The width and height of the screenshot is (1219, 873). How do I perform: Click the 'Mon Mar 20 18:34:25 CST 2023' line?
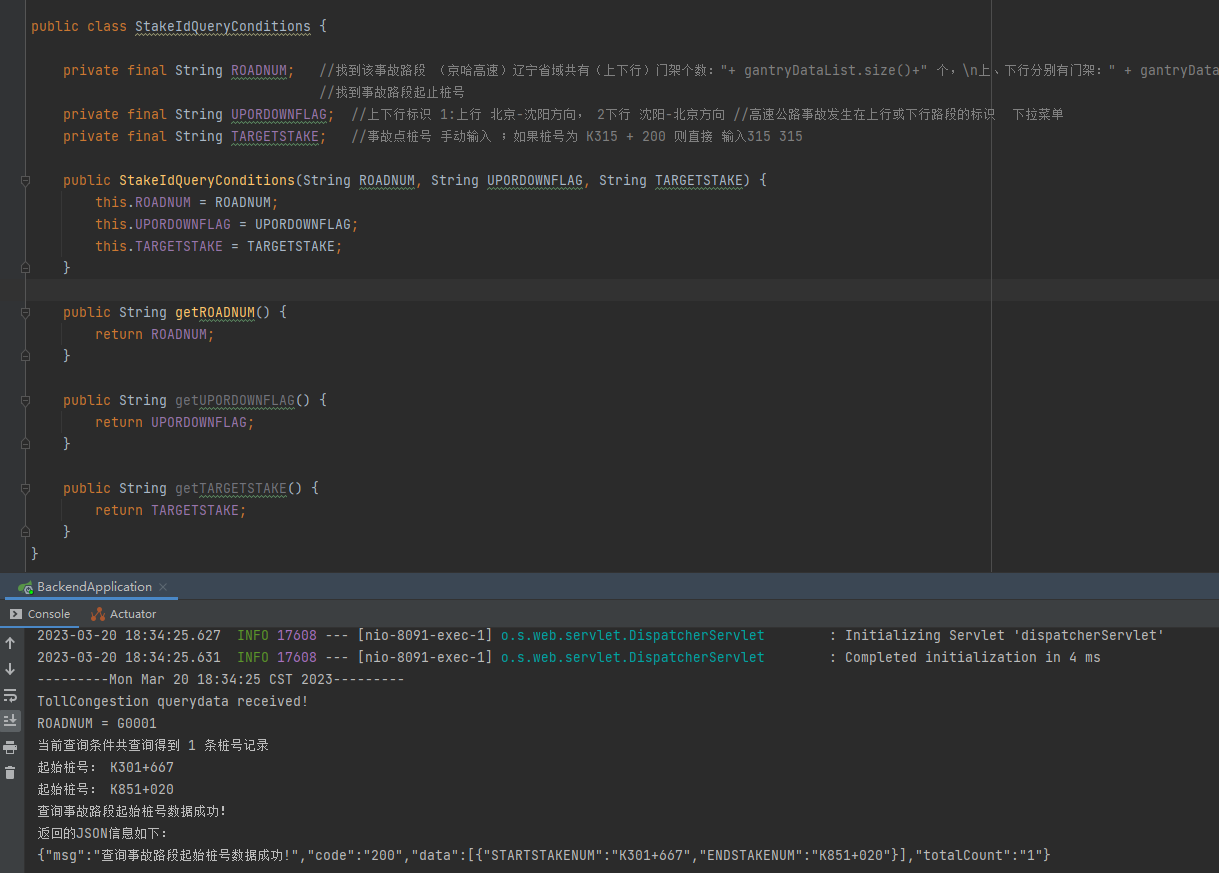pyautogui.click(x=221, y=679)
